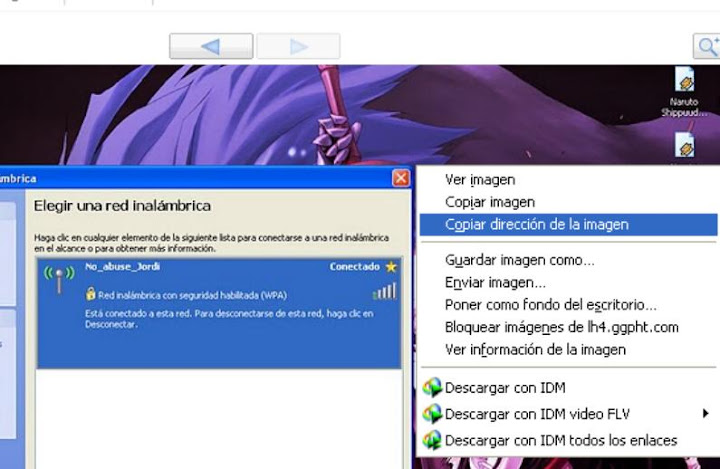Click the 'Está conectado a esta red' description
720x469 pixels.
click(x=229, y=319)
